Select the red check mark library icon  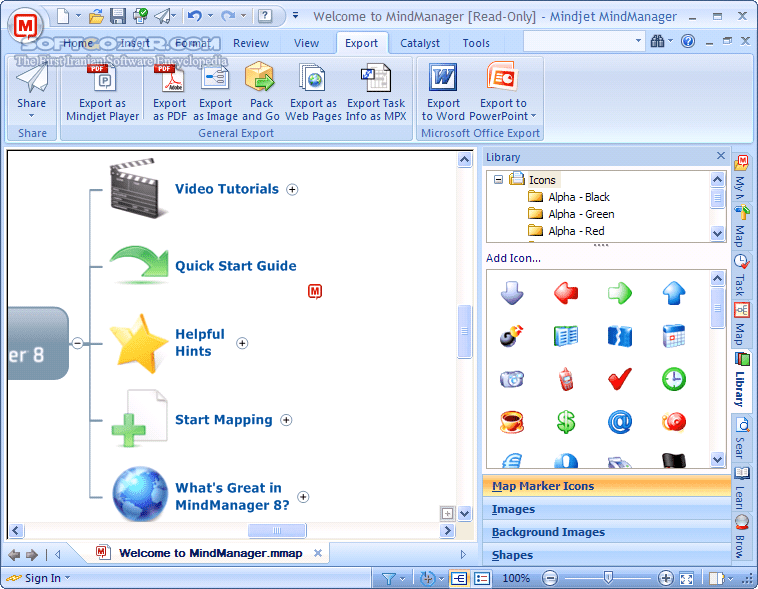point(620,379)
